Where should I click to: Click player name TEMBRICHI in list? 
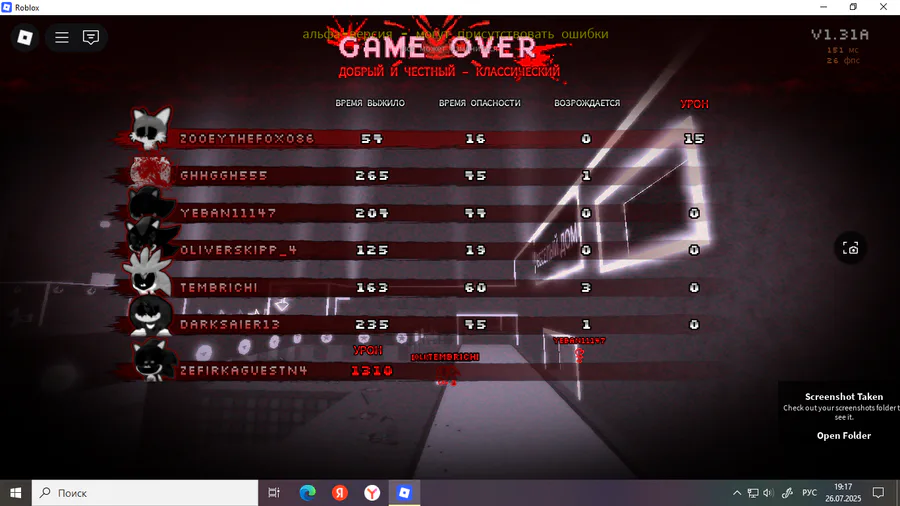click(219, 287)
